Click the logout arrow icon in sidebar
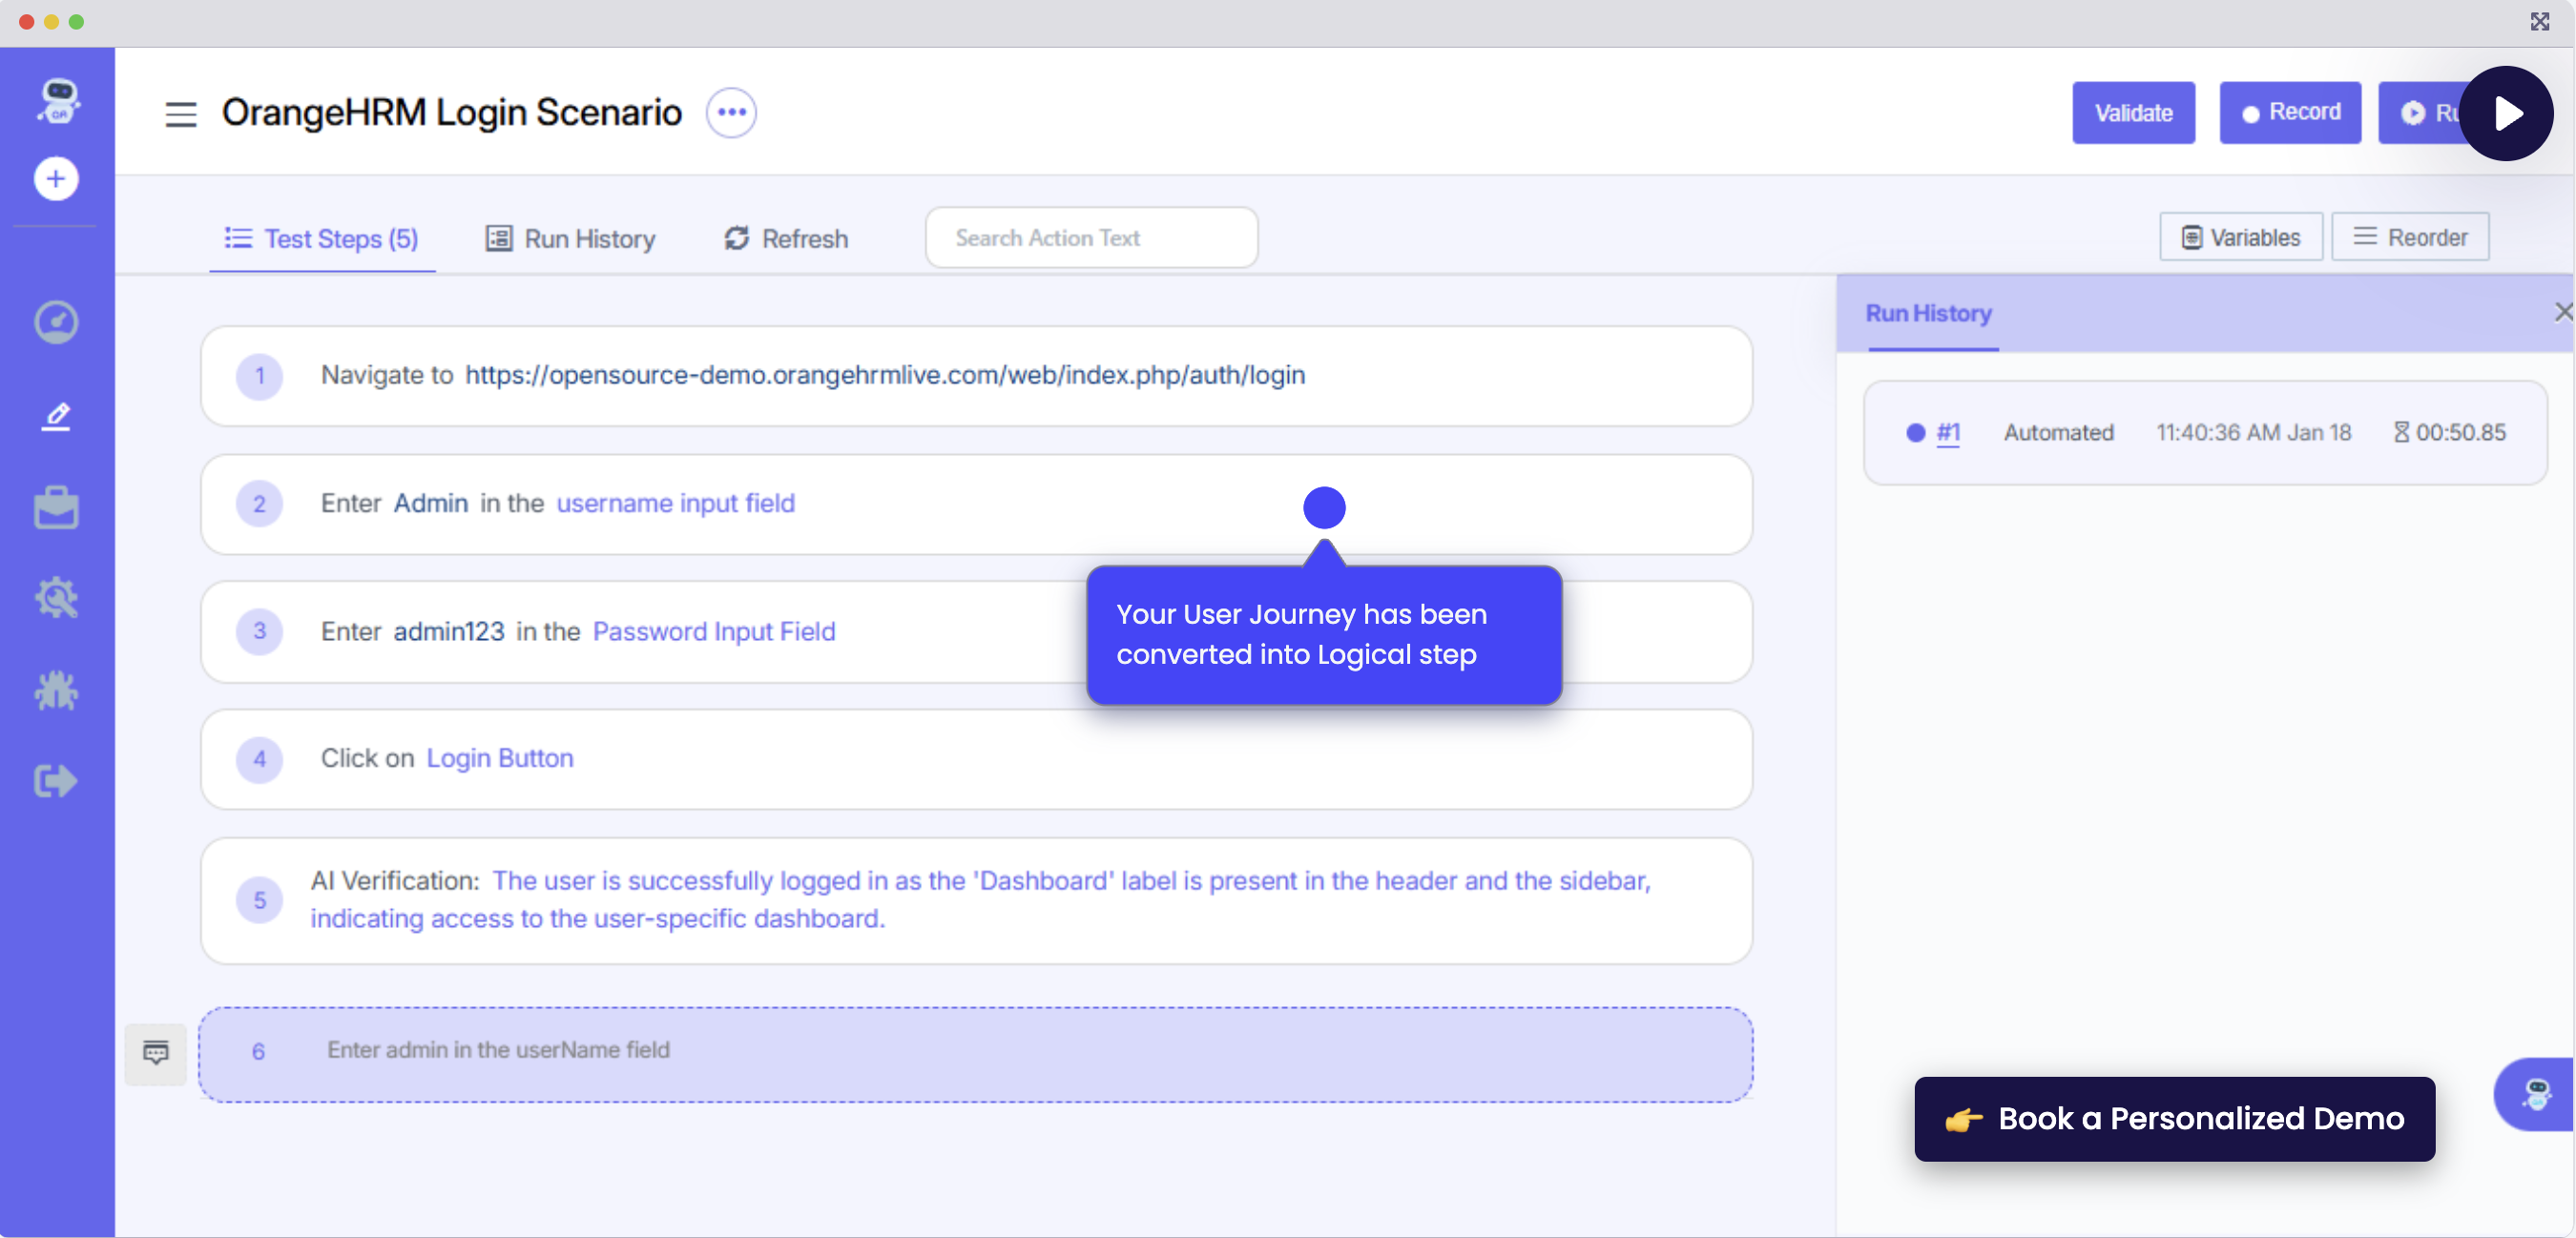 (56, 781)
